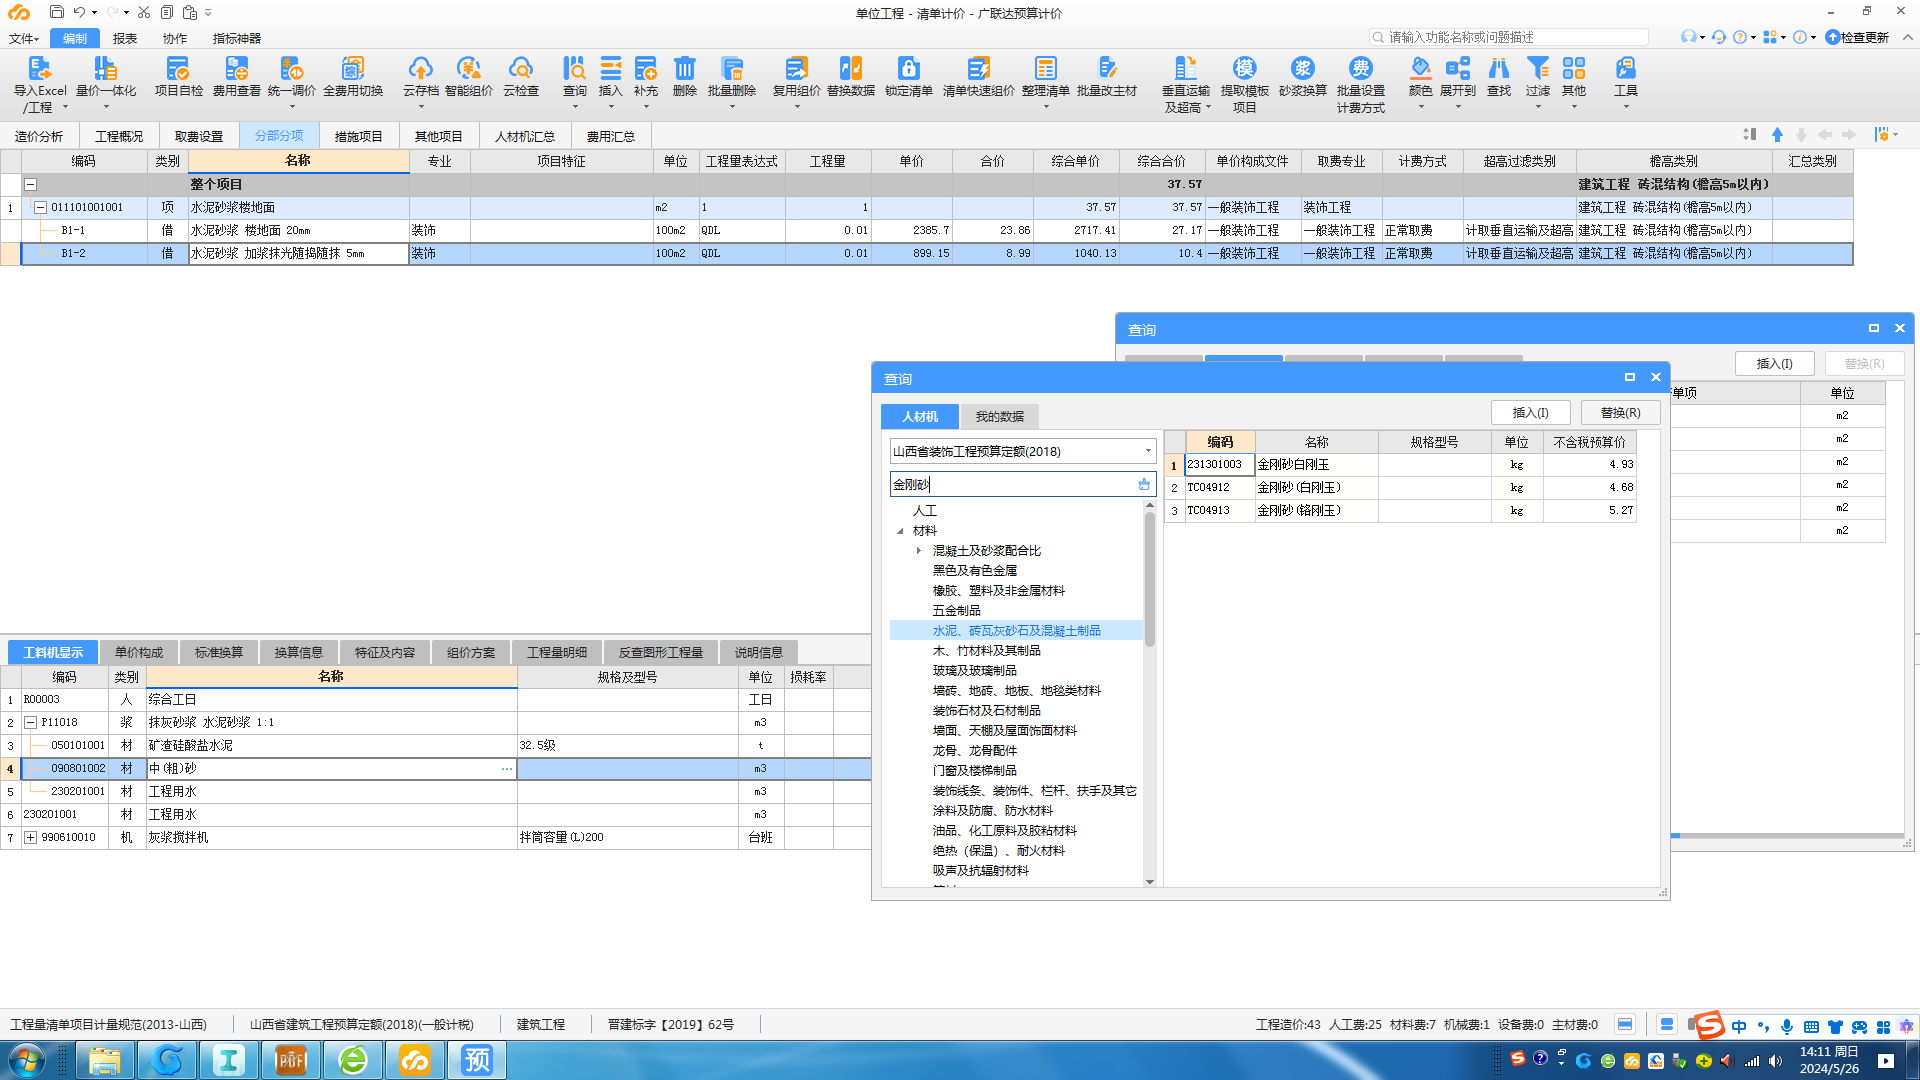Click the 导入Excel/工程 import icon

(39, 68)
